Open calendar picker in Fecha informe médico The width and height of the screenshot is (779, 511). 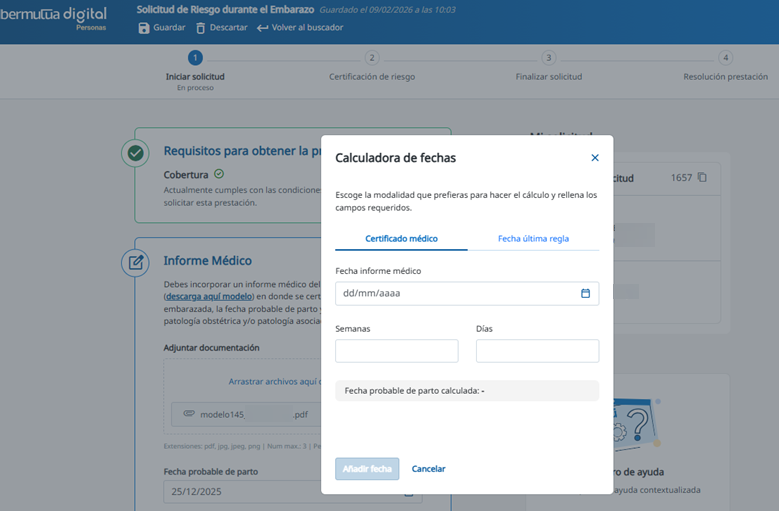point(586,293)
